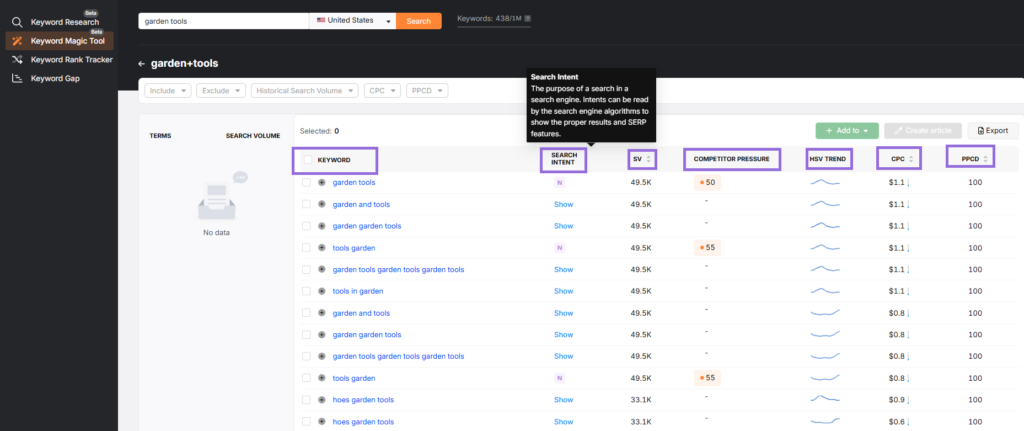Open the 'garden tools' keyword link
The width and height of the screenshot is (1024, 431).
(x=354, y=183)
